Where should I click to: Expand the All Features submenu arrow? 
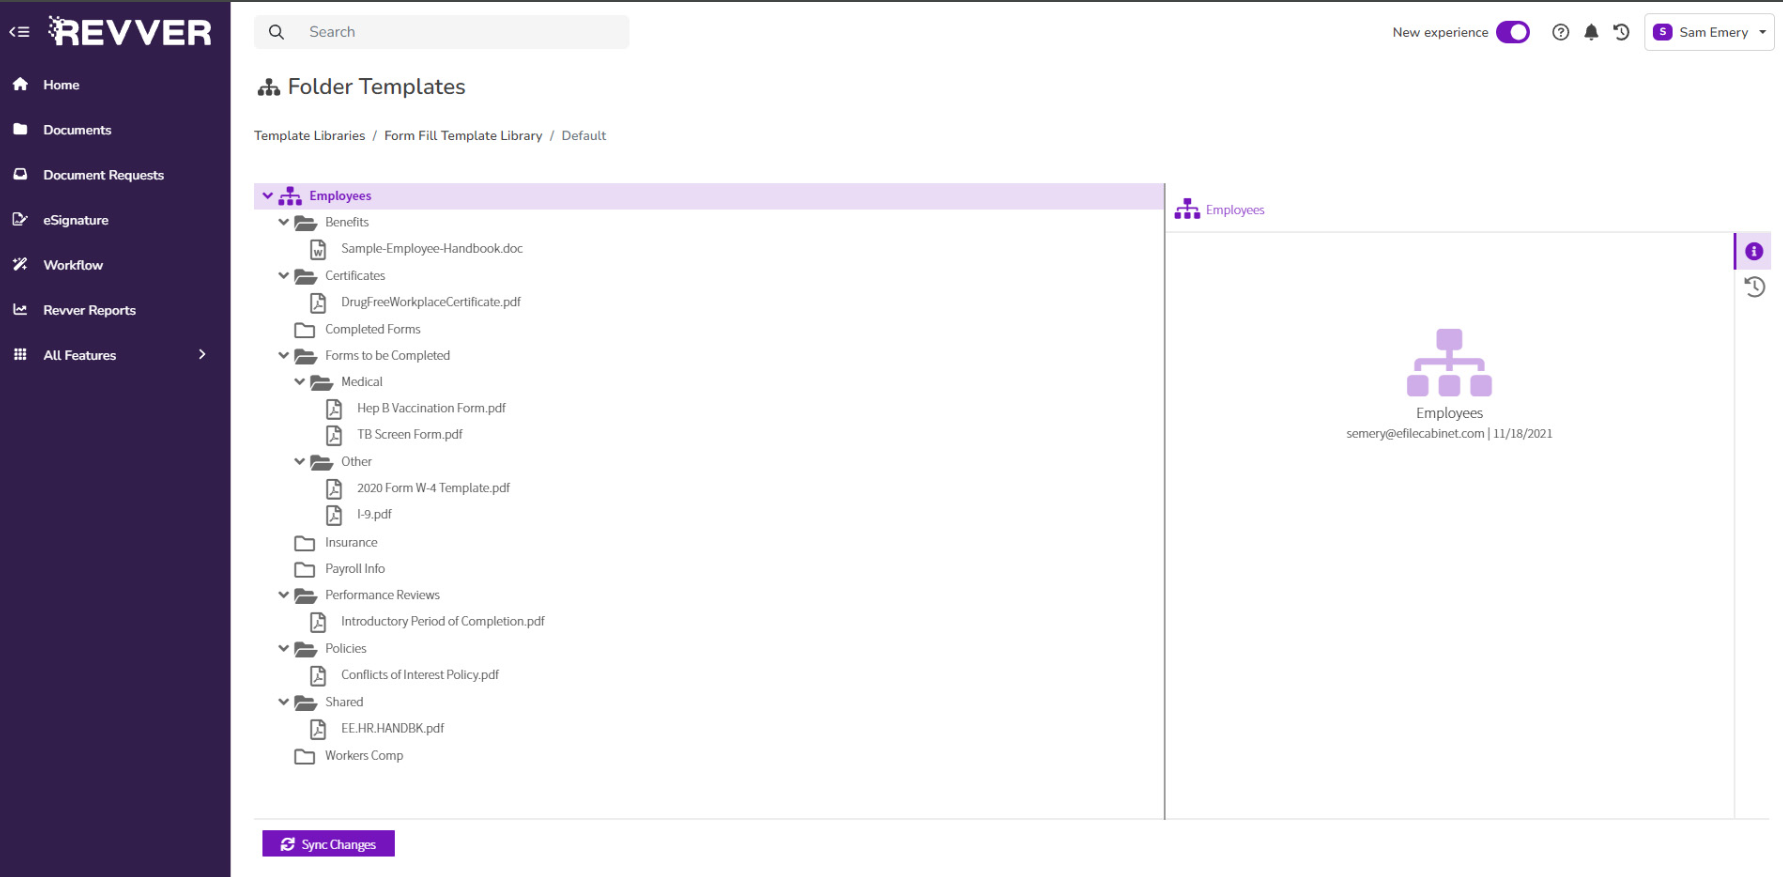[202, 354]
